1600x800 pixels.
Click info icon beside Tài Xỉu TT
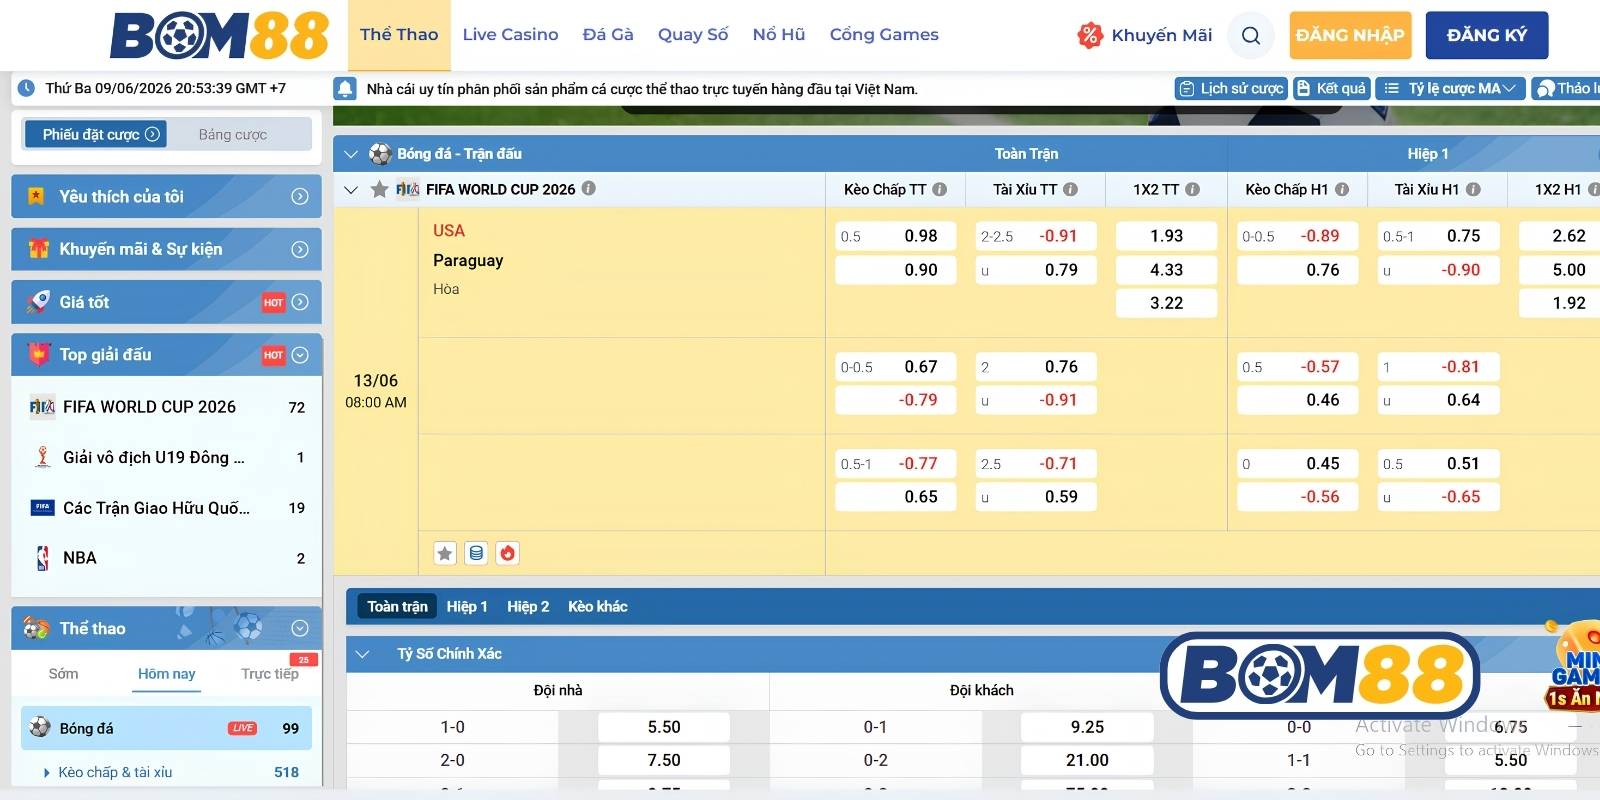(1071, 189)
